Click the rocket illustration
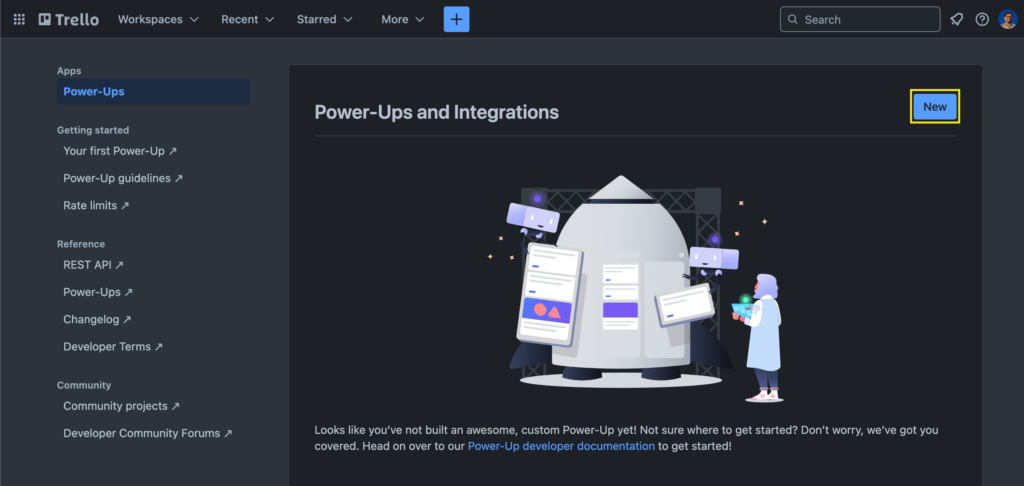Screen dimensions: 1024x486 click(635, 287)
